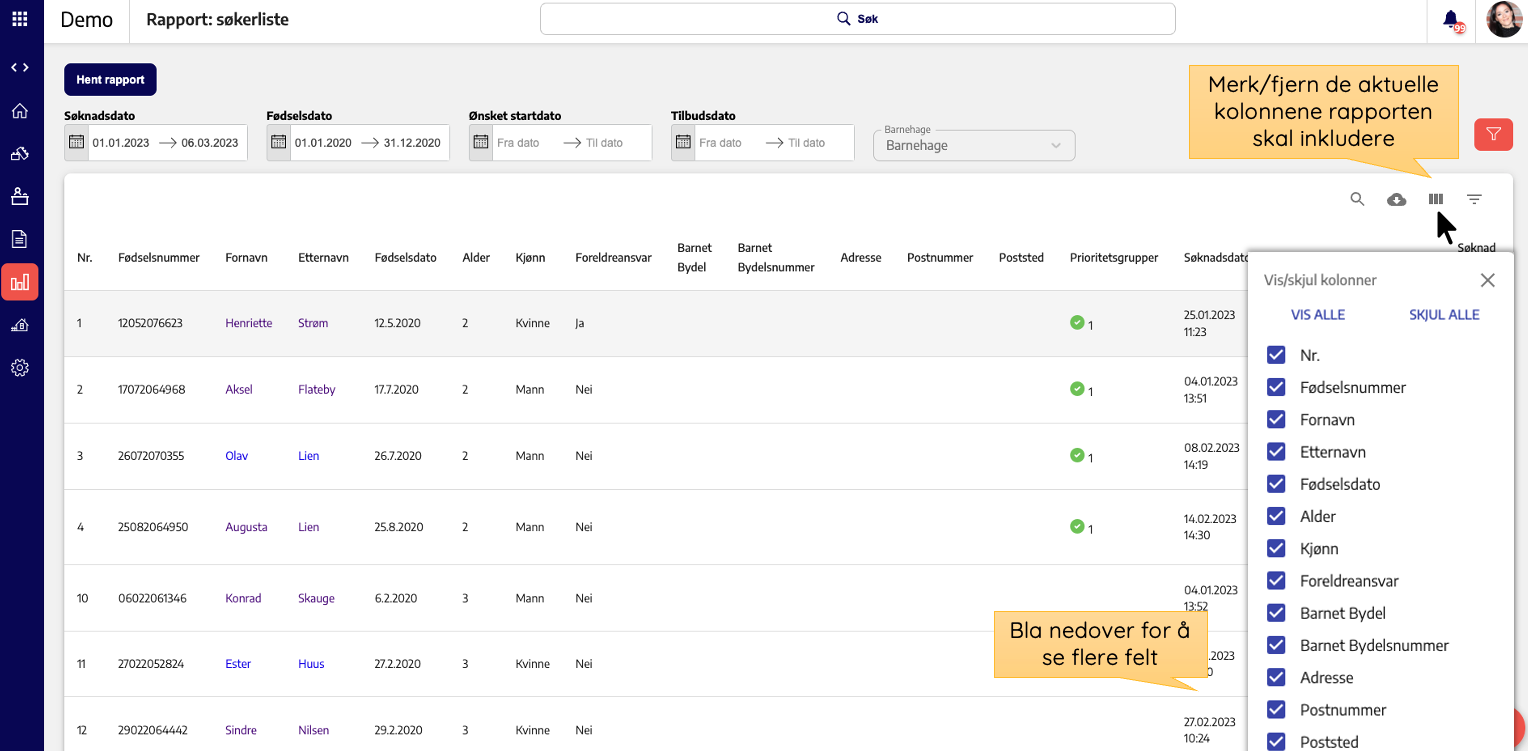1528x751 pixels.
Task: Select the red reports chart sidebar icon
Action: click(20, 282)
